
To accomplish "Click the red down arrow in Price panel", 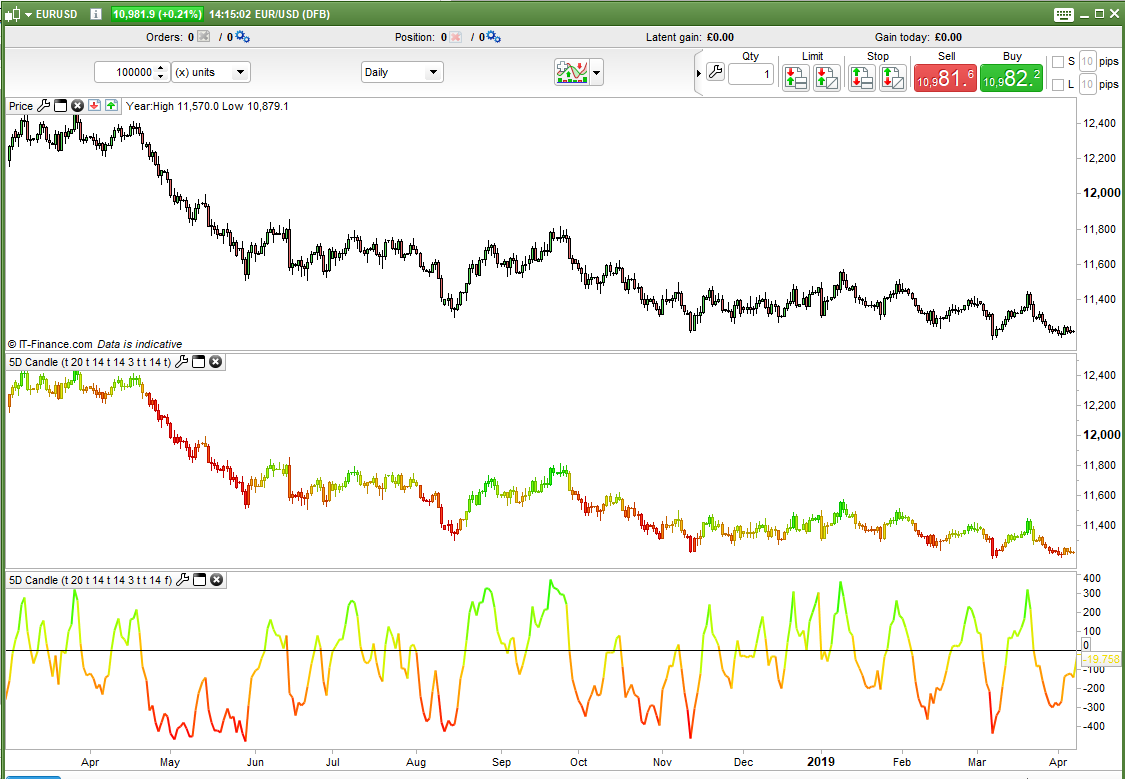I will [x=94, y=106].
